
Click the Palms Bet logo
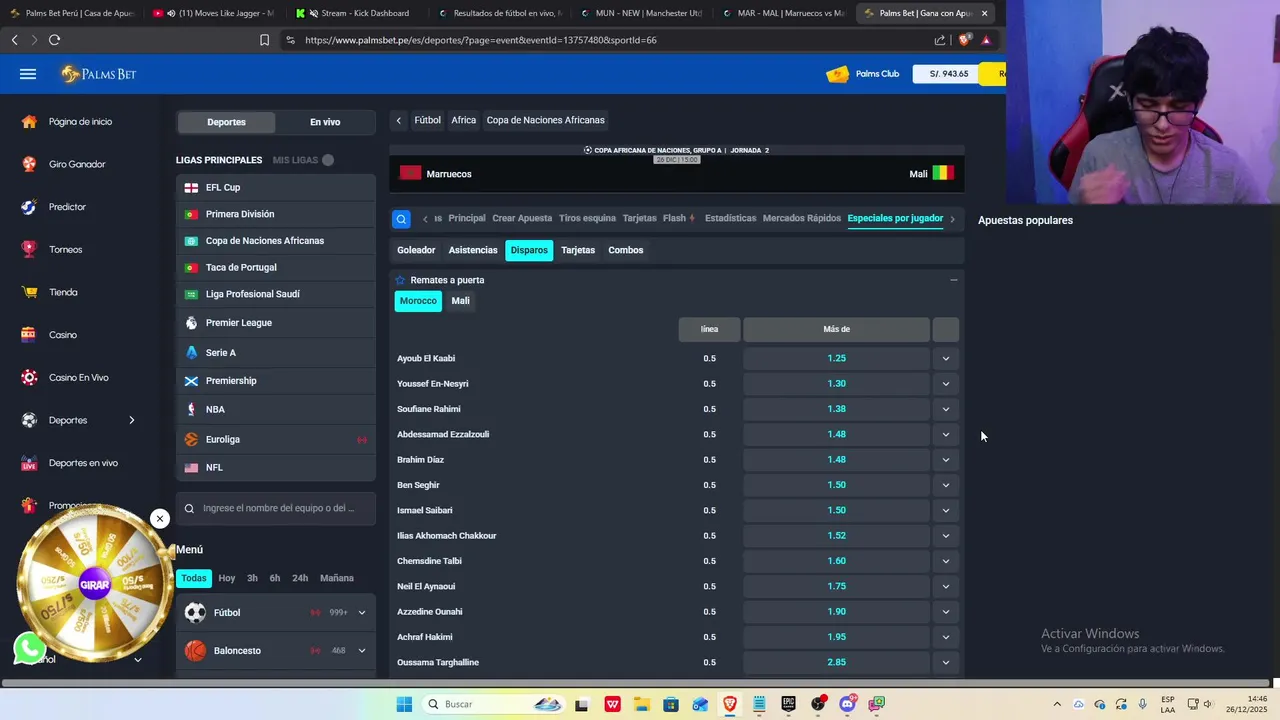(98, 74)
